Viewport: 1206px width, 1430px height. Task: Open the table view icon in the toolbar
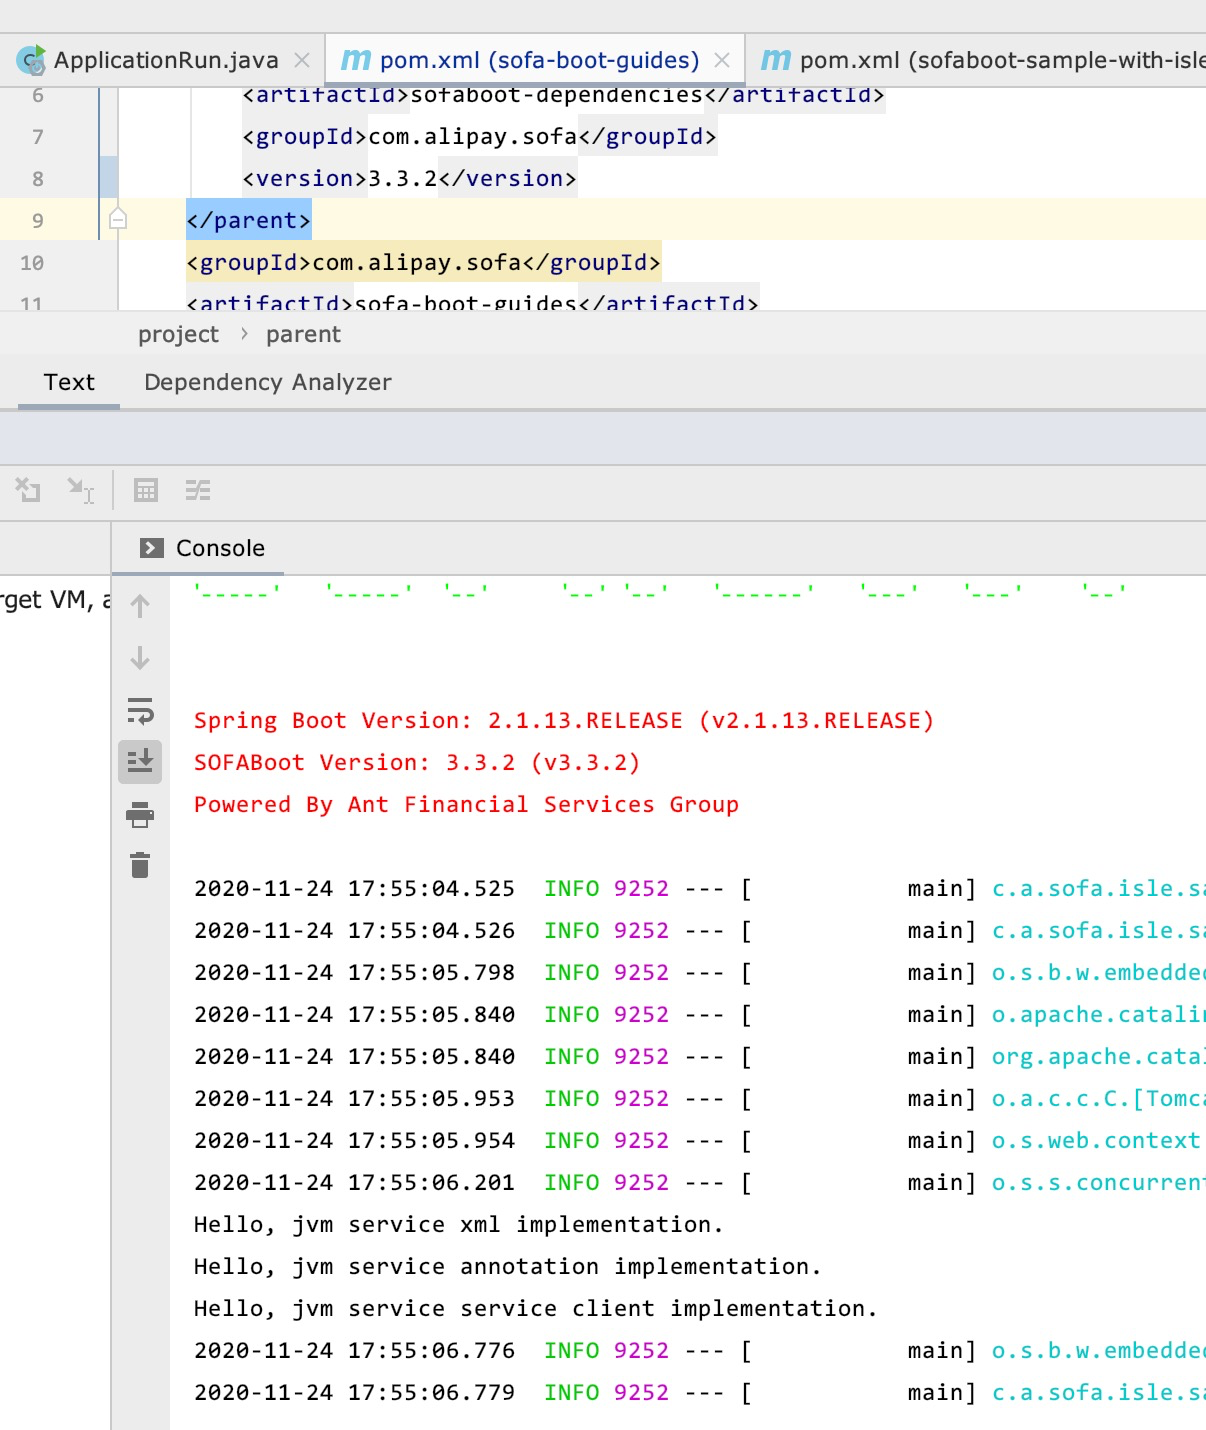148,490
